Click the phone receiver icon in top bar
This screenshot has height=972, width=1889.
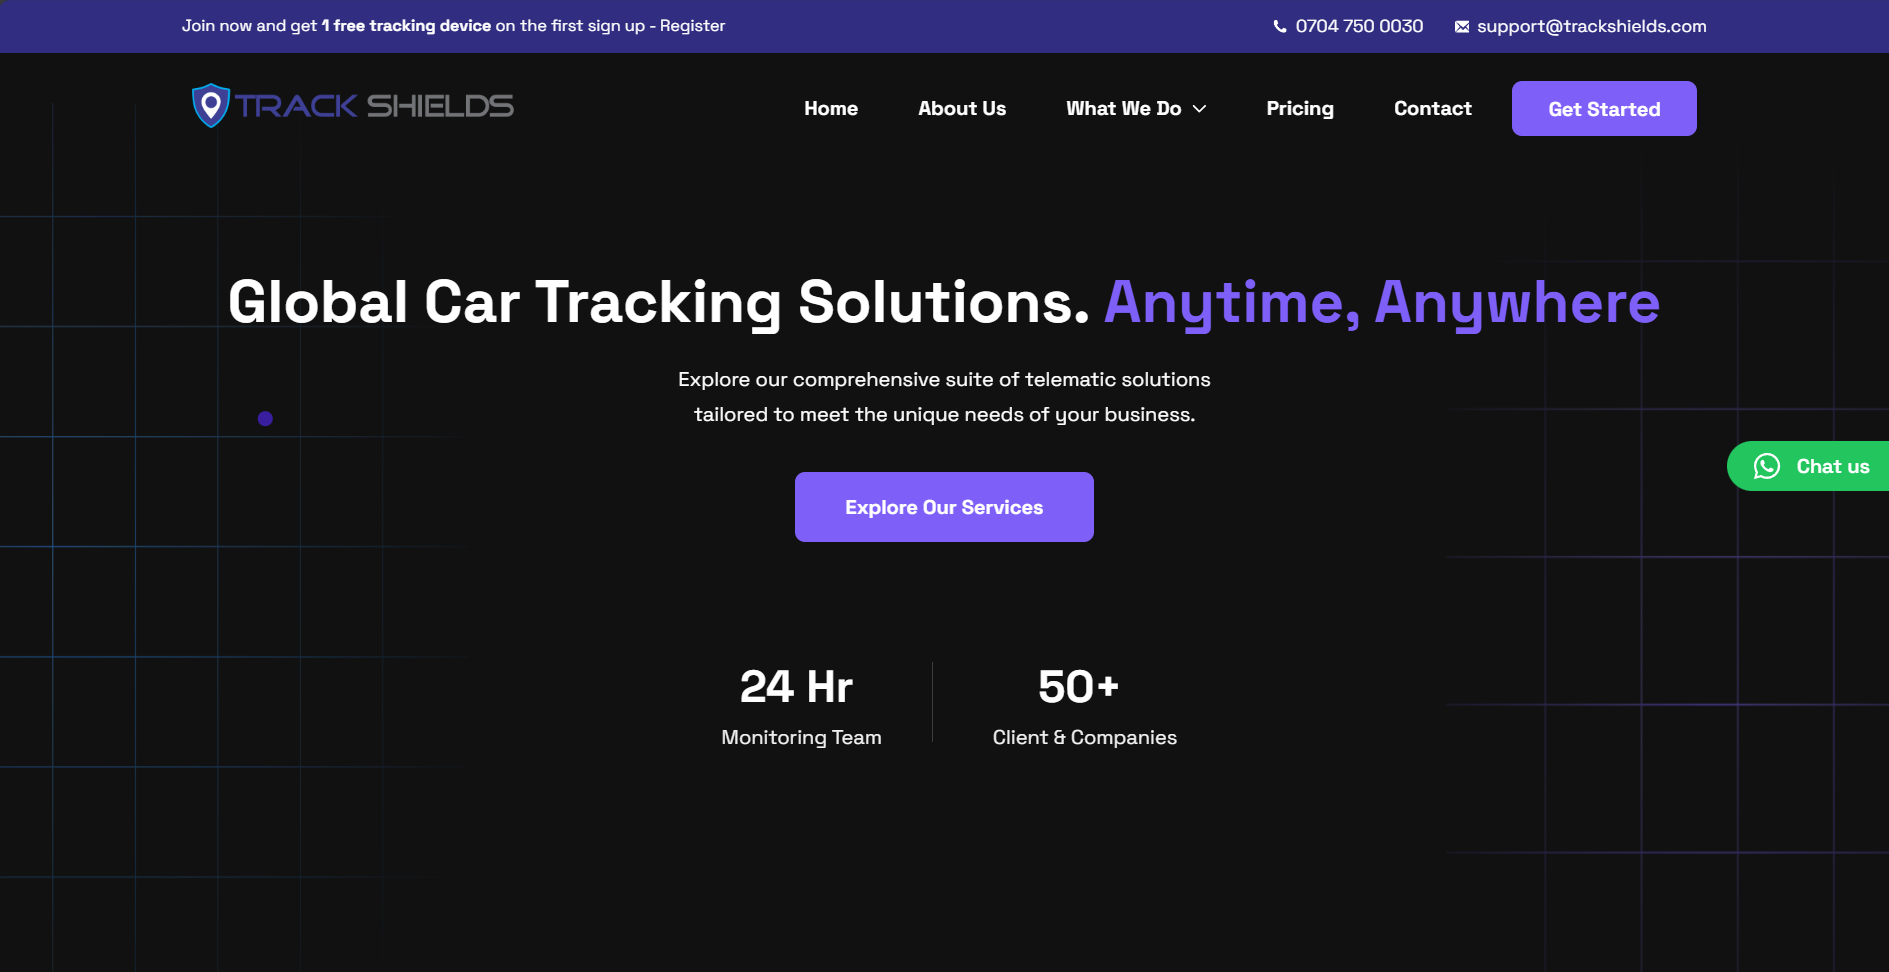1278,26
